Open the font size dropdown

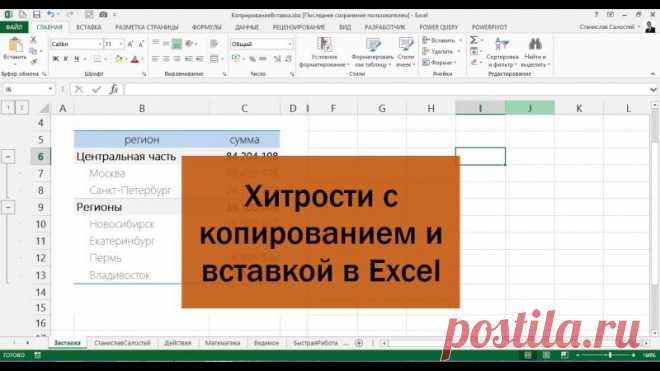pos(121,44)
